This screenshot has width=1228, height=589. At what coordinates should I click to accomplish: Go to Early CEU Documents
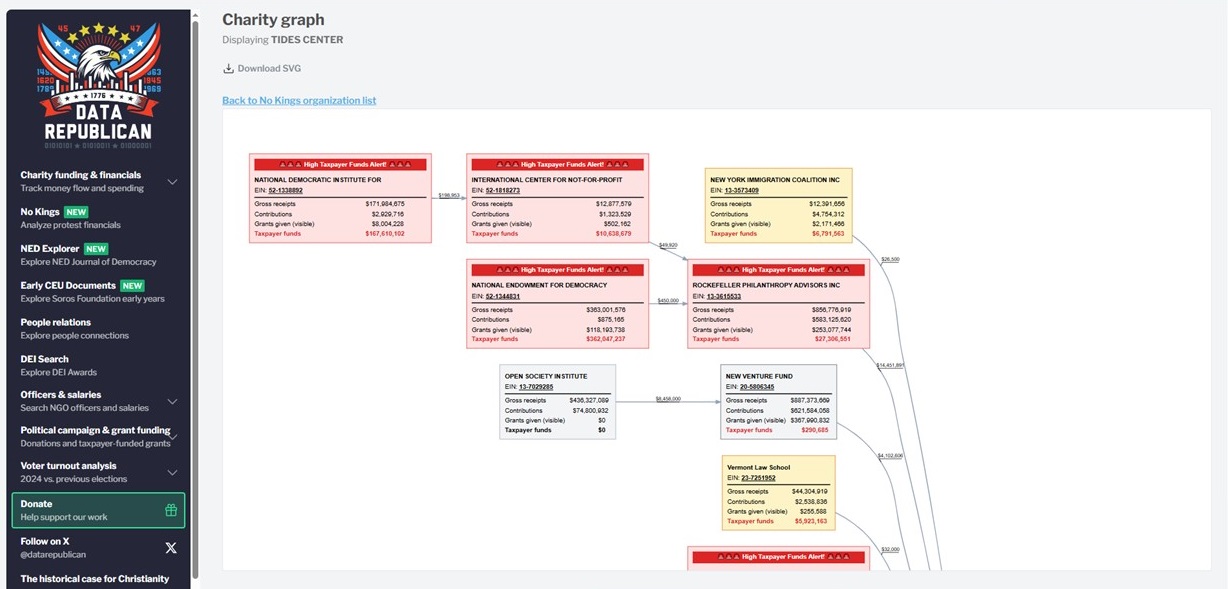pyautogui.click(x=98, y=291)
